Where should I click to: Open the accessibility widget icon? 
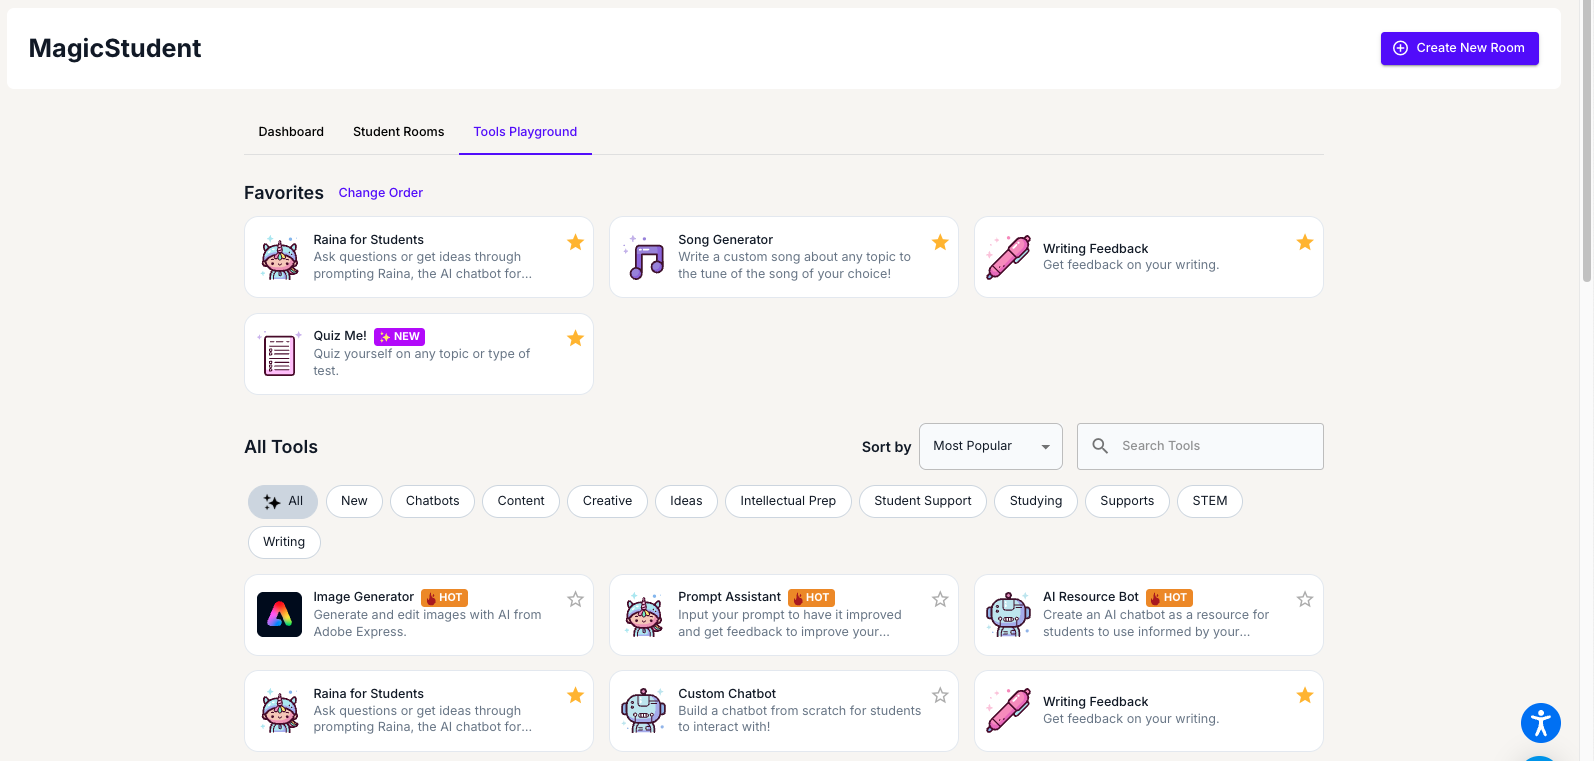(x=1540, y=722)
